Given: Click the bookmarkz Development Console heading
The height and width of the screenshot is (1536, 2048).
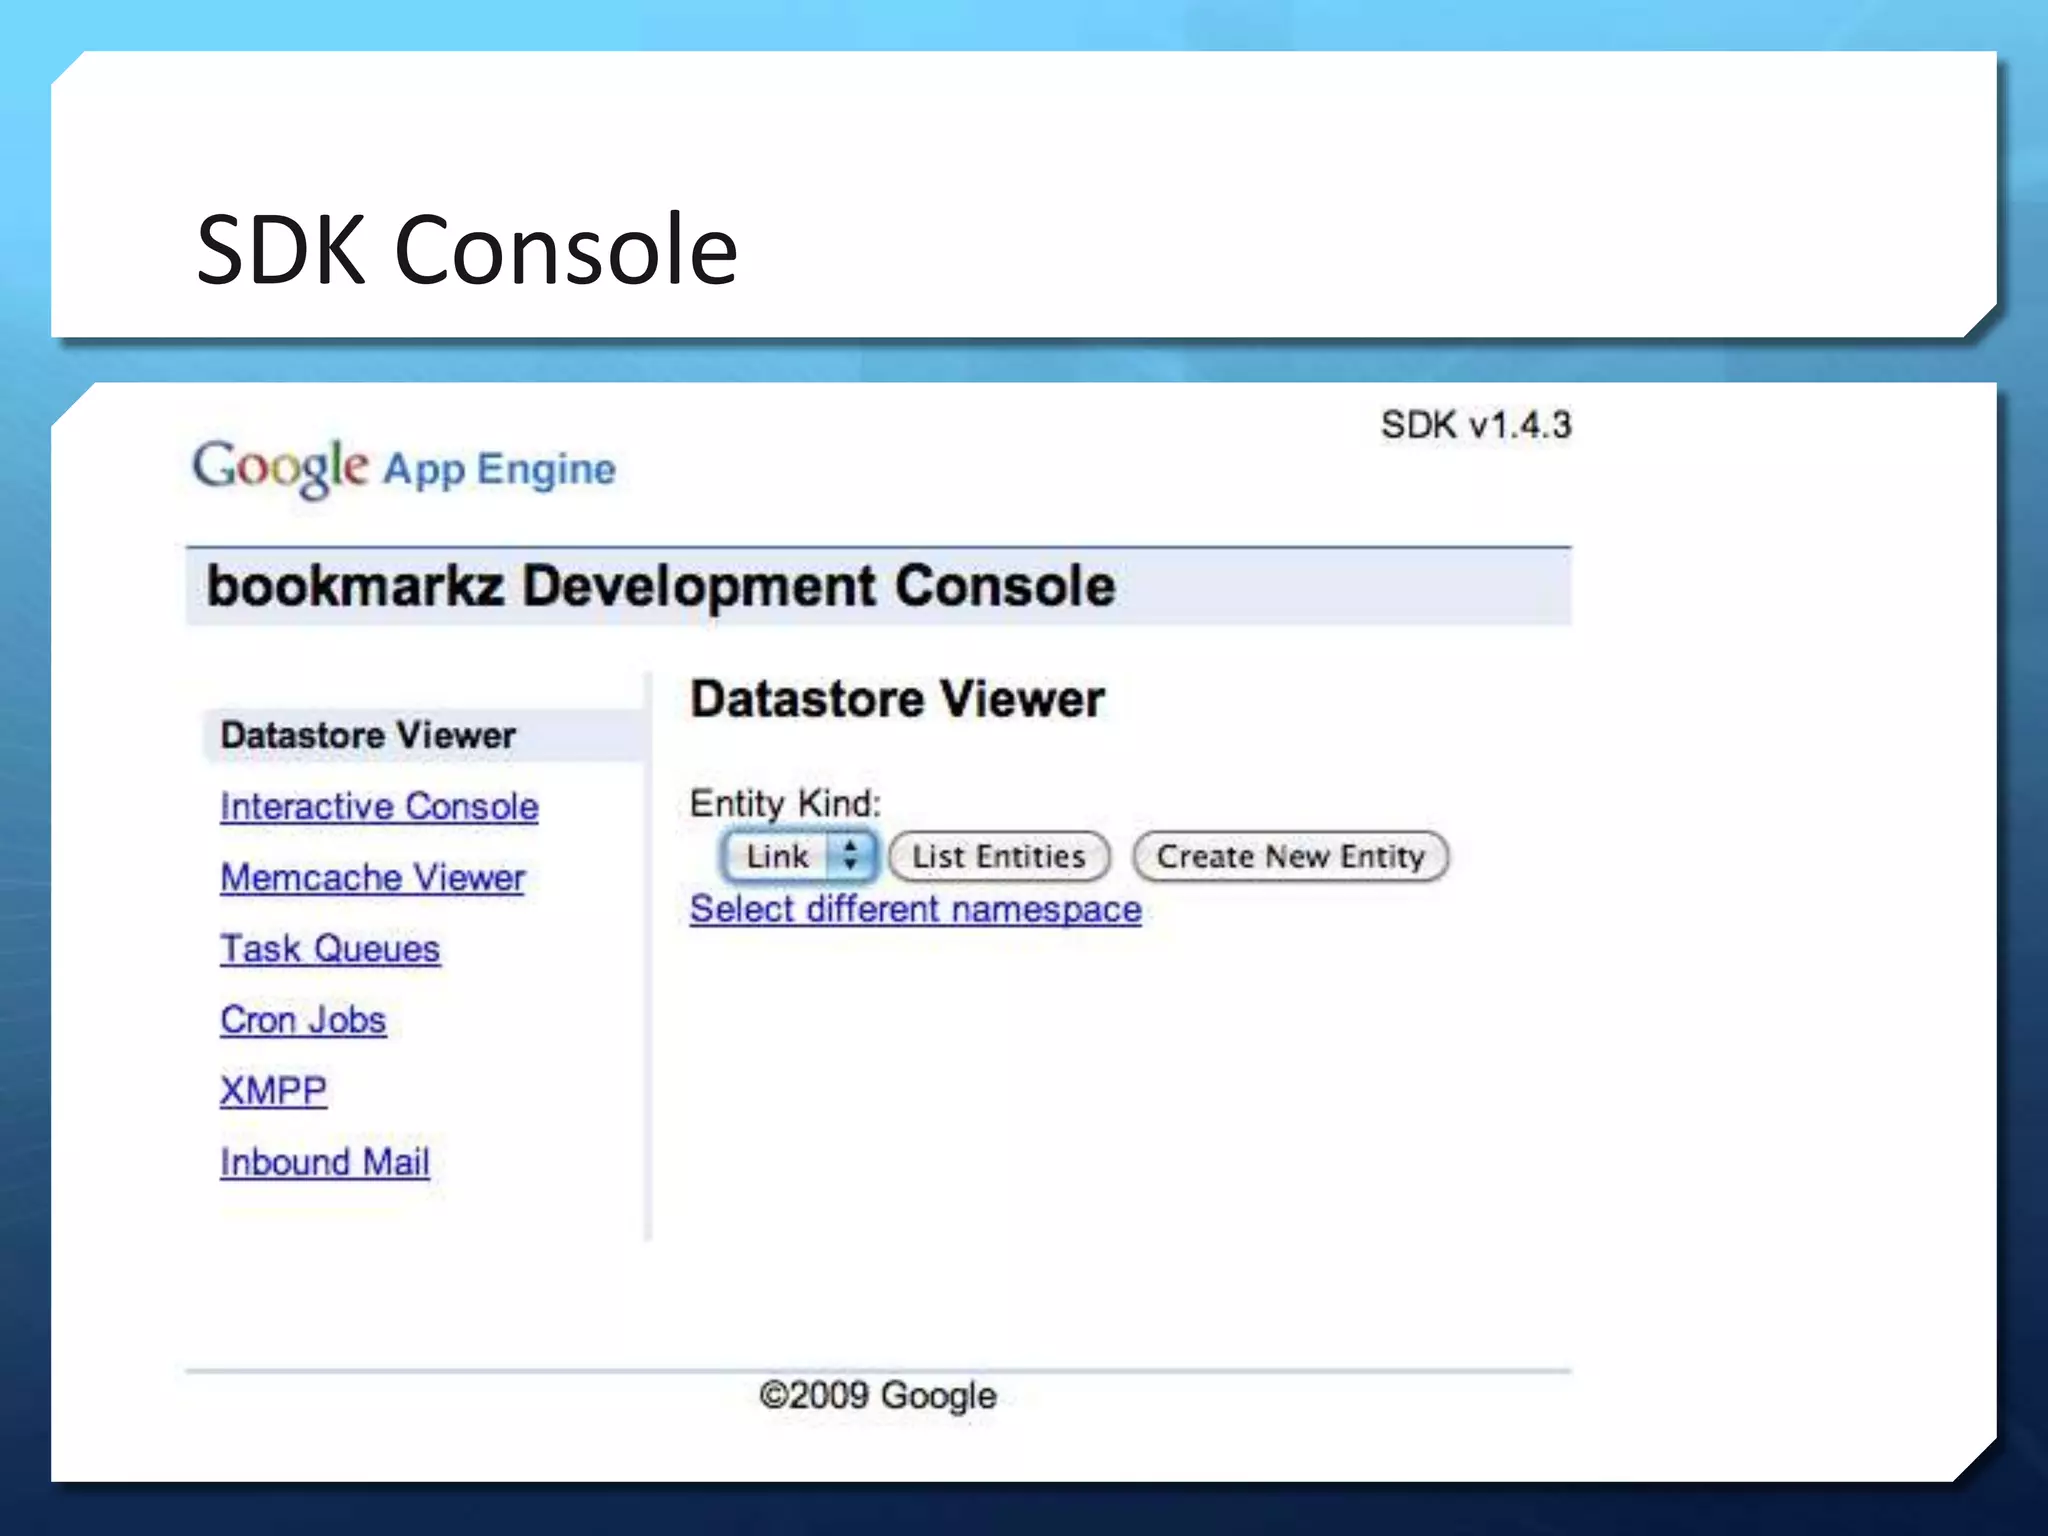Looking at the screenshot, I should click(x=661, y=586).
